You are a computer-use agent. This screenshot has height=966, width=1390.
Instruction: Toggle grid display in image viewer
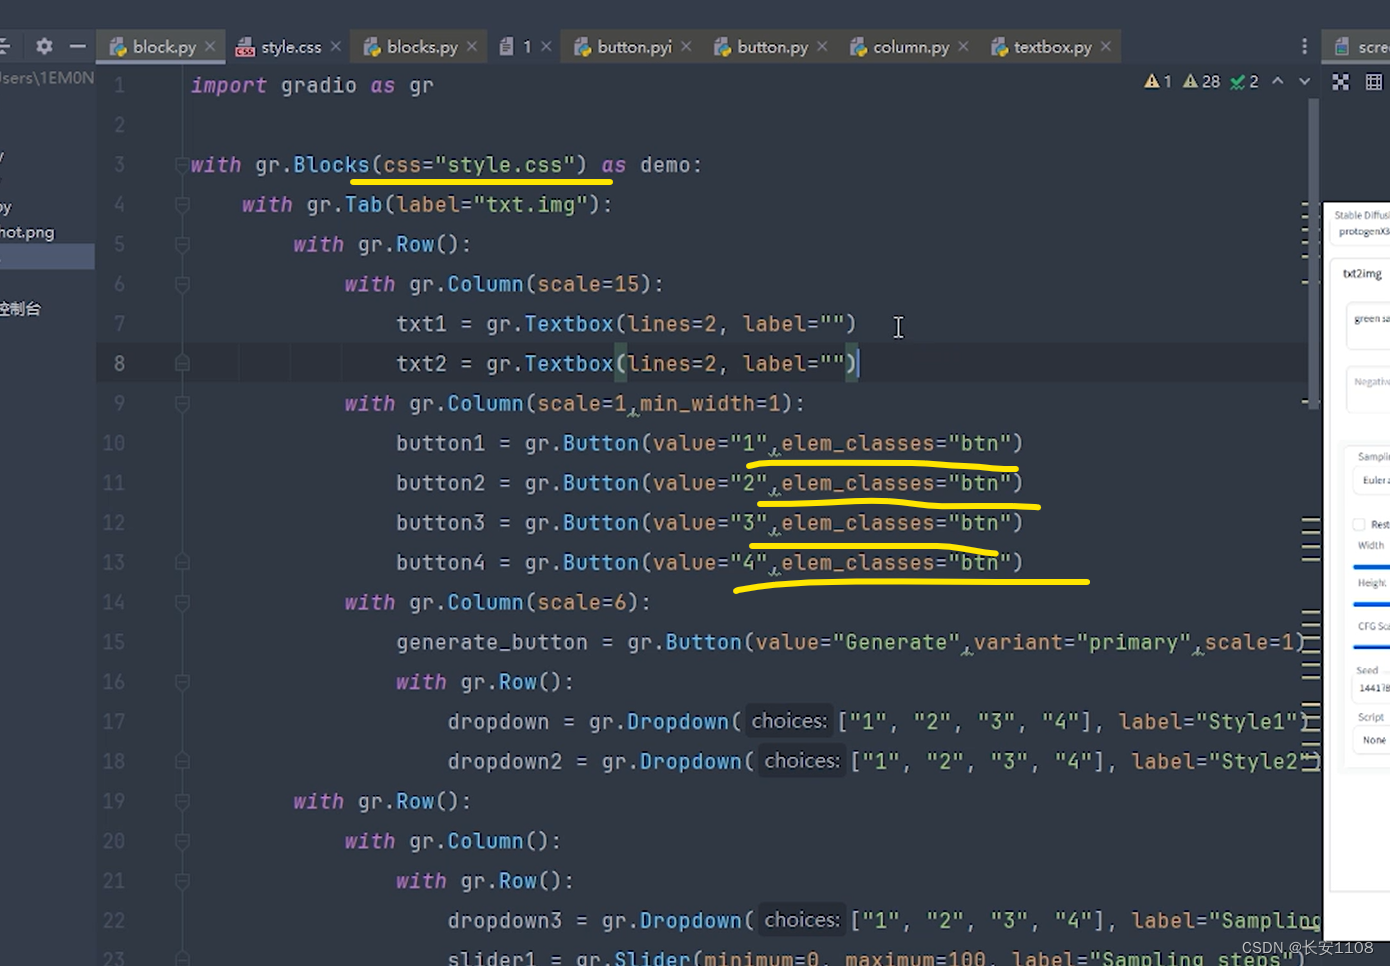tap(1374, 82)
